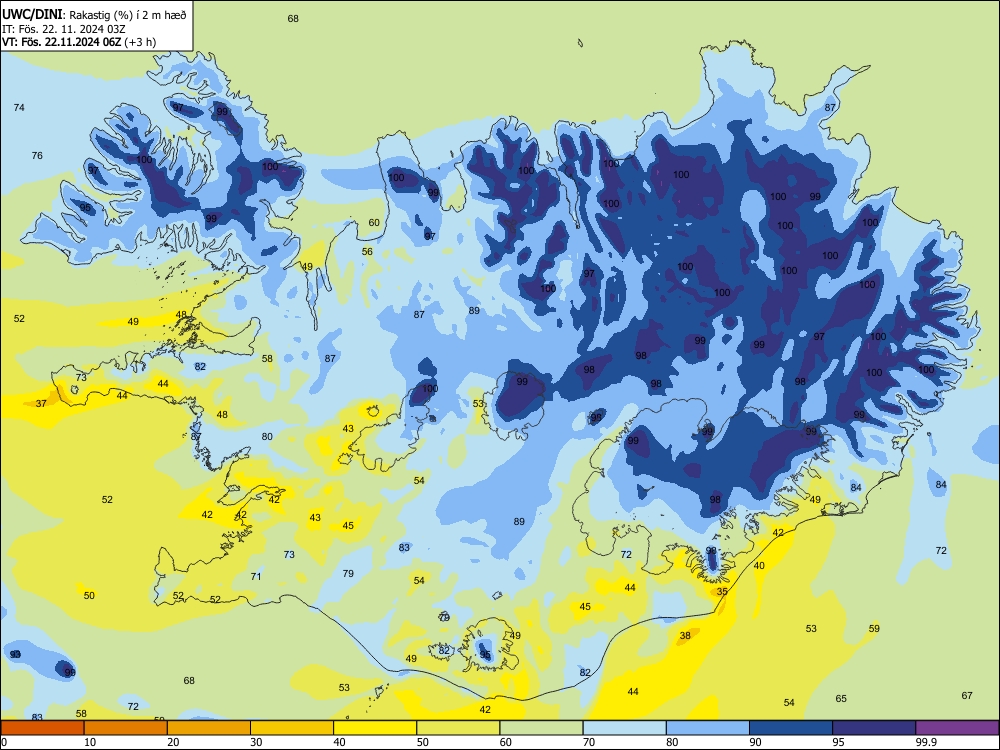Click the 'VT: Fös. 22.11.2024 06Z' line
Image resolution: width=1000 pixels, height=750 pixels.
click(x=61, y=42)
